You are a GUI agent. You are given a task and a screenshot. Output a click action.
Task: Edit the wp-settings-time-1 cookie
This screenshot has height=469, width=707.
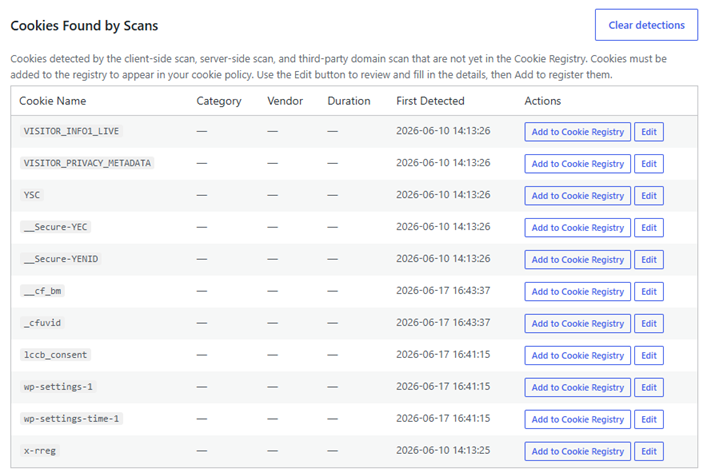649,419
